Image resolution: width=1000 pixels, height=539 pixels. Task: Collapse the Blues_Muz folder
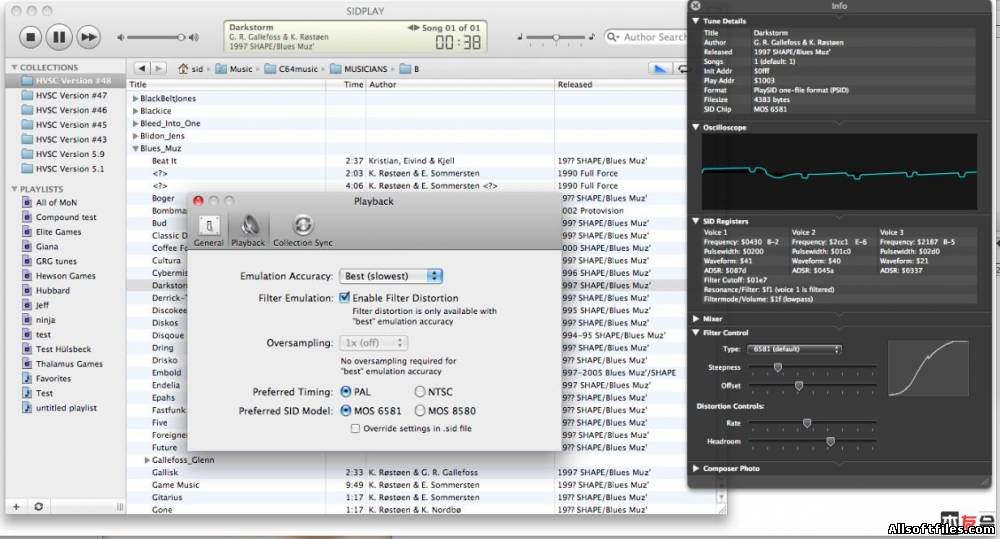pyautogui.click(x=135, y=148)
